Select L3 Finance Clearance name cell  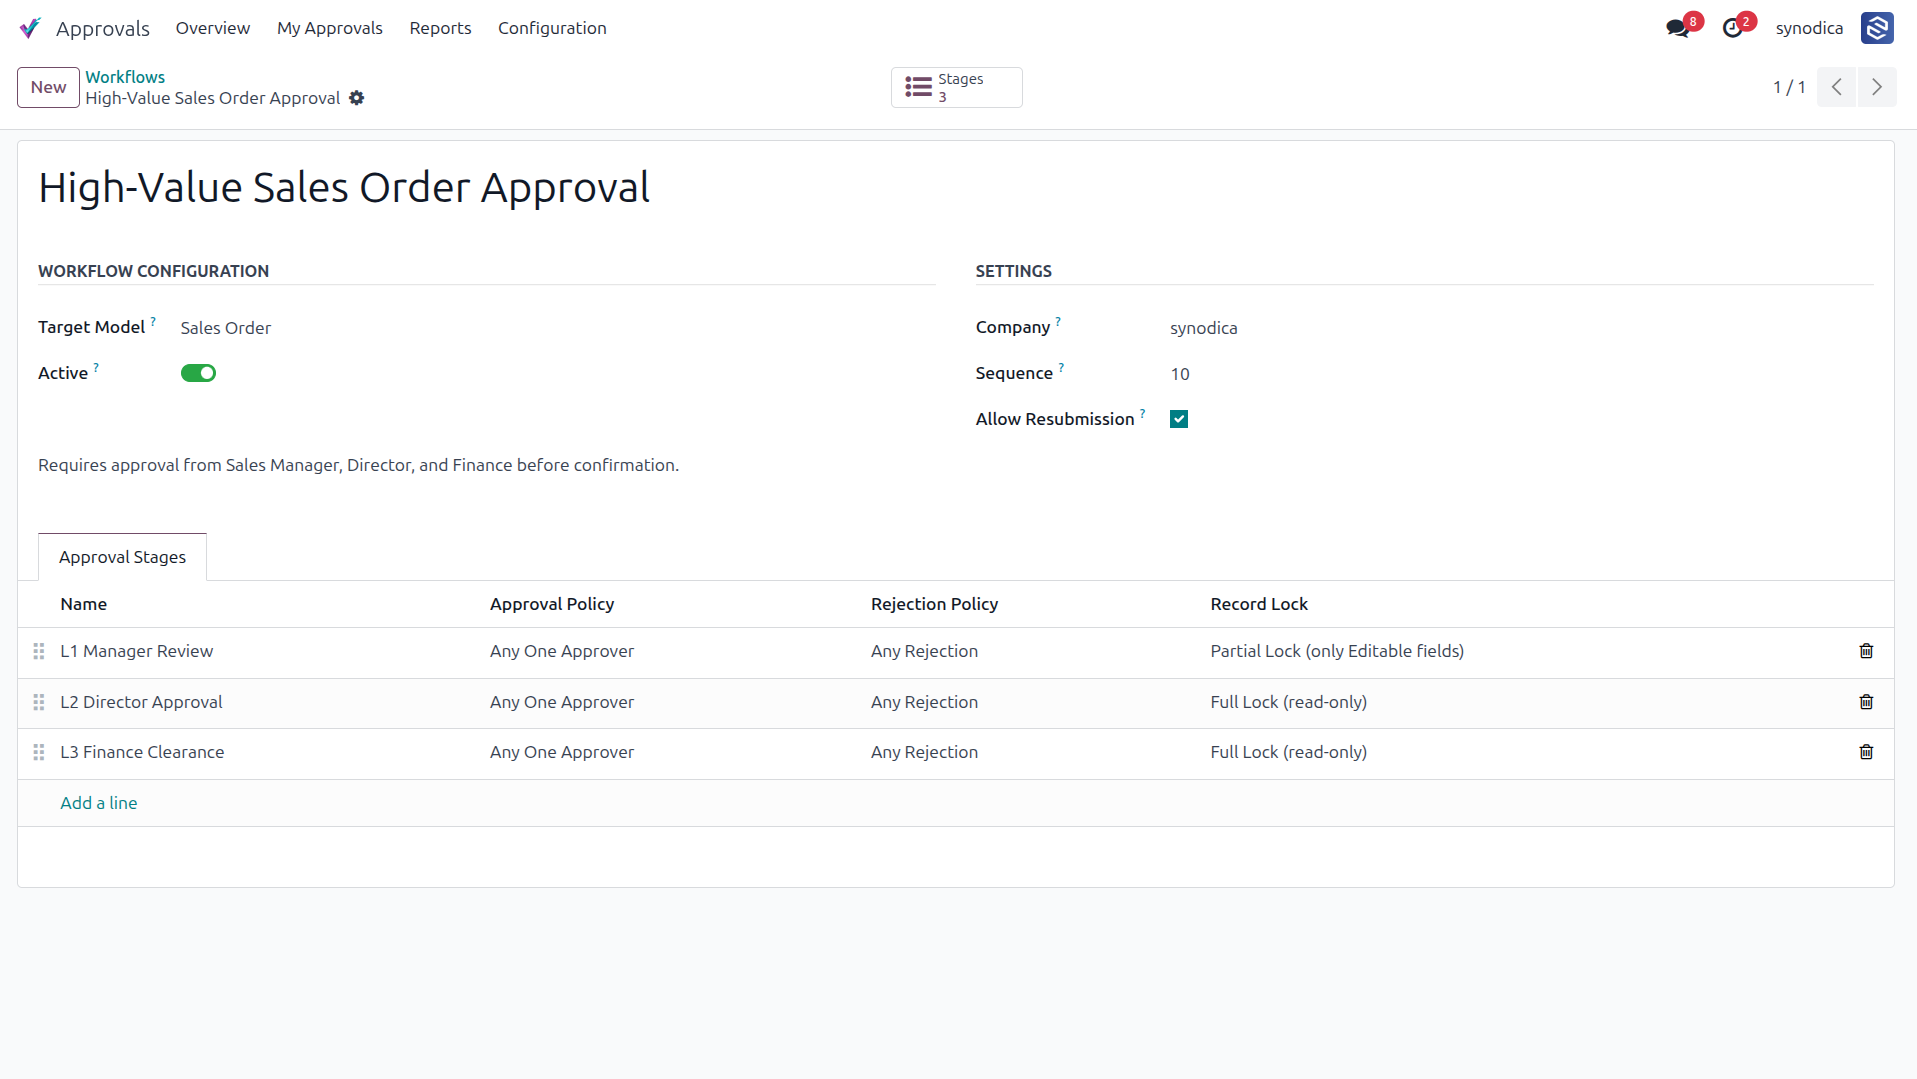coord(142,752)
